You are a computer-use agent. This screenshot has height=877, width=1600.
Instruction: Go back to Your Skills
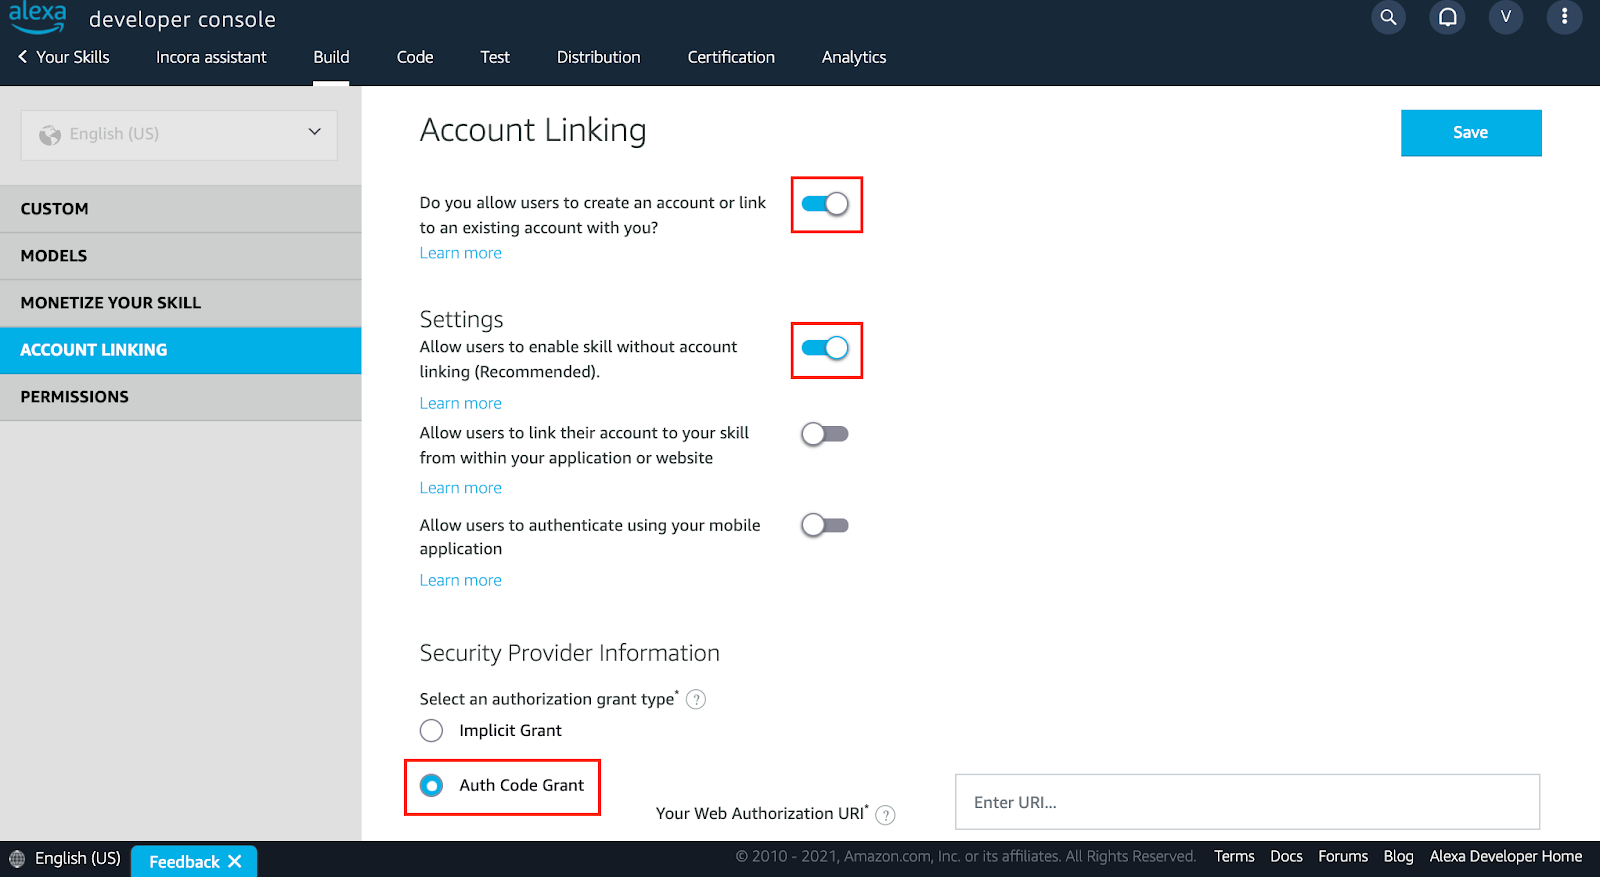point(64,57)
